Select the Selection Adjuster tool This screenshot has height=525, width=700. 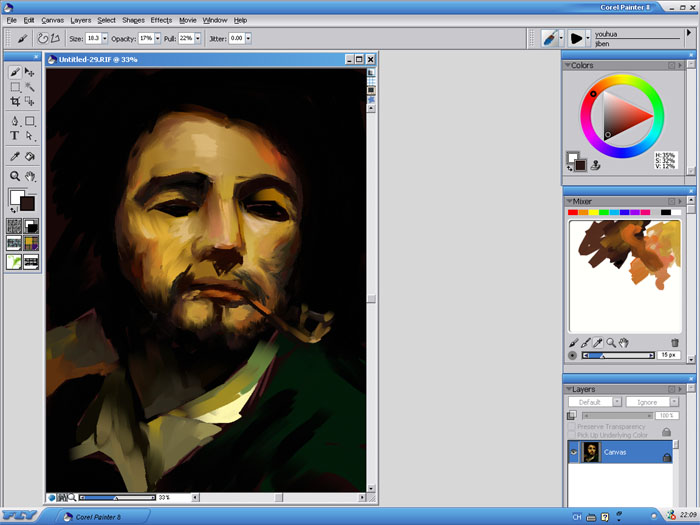29,101
